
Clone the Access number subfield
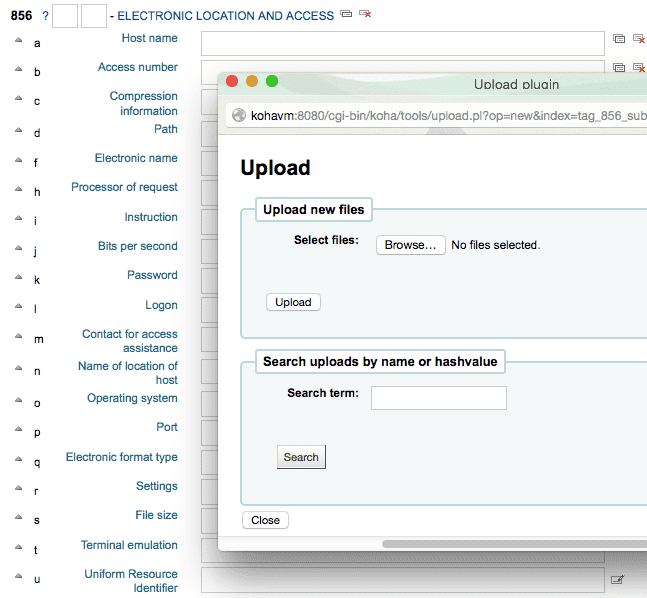(619, 68)
